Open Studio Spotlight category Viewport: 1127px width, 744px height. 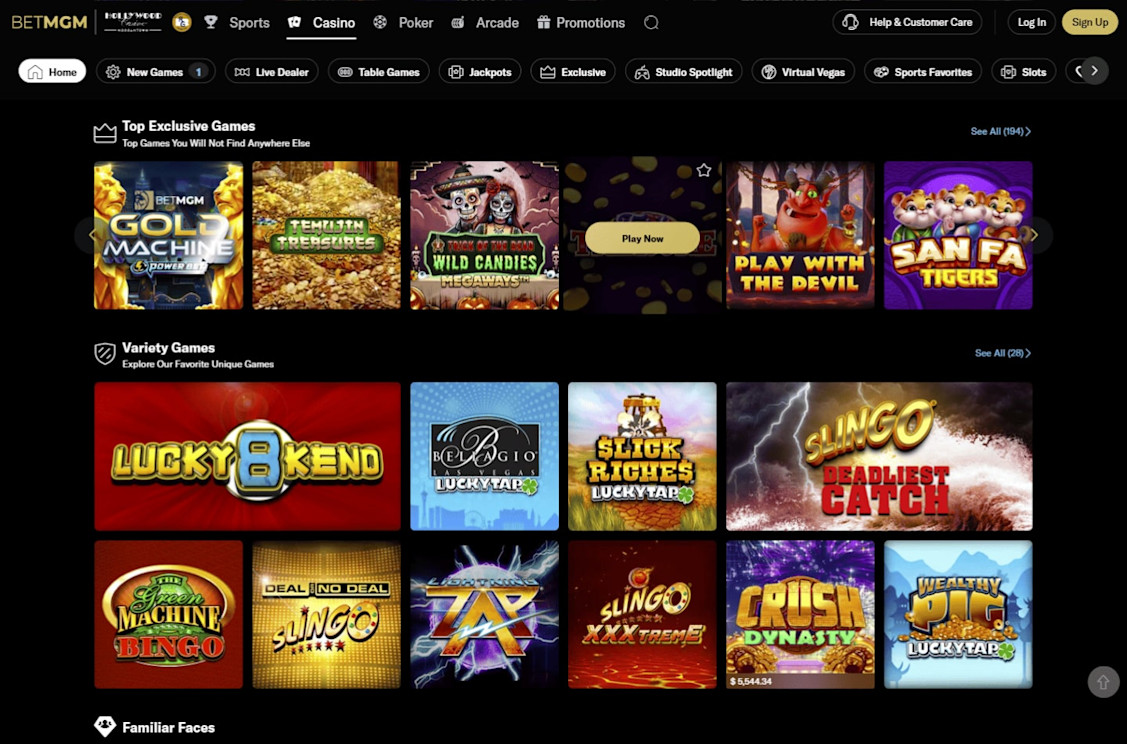pyautogui.click(x=684, y=71)
